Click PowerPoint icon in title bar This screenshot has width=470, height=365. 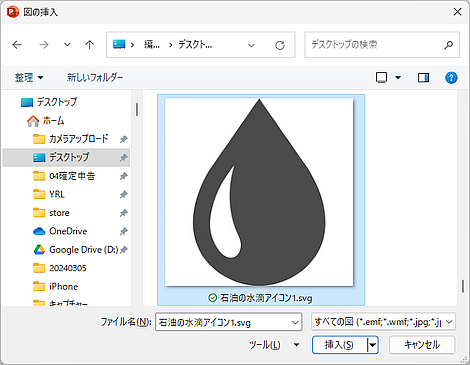click(13, 12)
